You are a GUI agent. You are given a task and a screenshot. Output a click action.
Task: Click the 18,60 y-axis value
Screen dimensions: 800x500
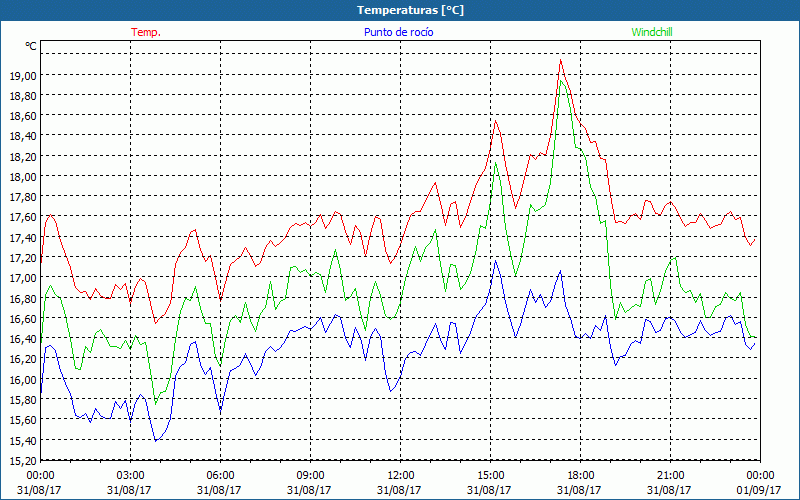[23, 116]
